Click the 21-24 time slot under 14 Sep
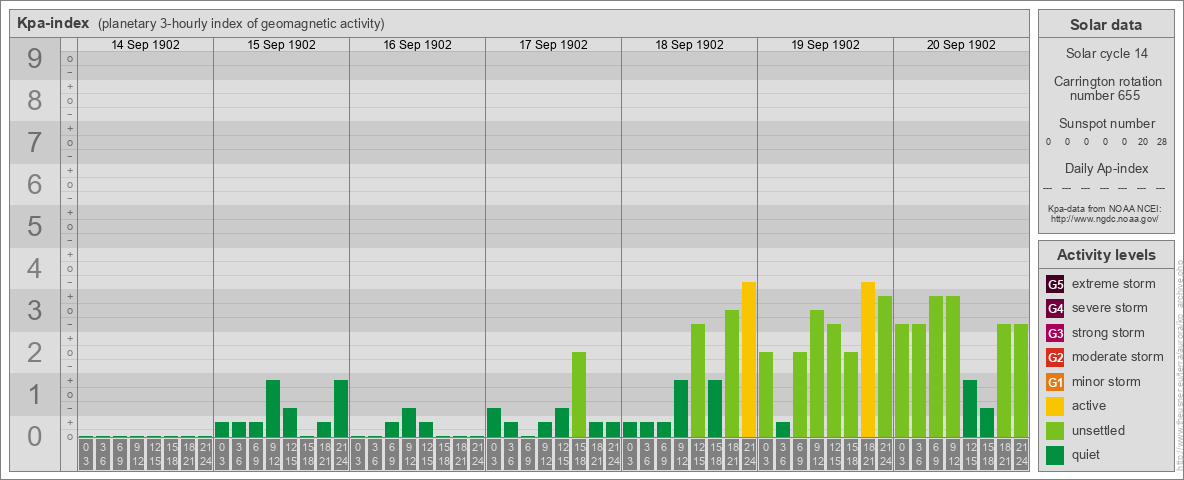The width and height of the screenshot is (1184, 480). pyautogui.click(x=205, y=455)
